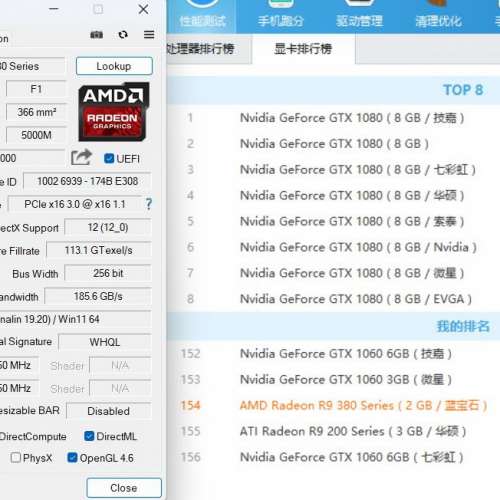This screenshot has width=500, height=500.
Task: Select rank 8 GTX 1080 EVGA row
Action: [x=333, y=299]
